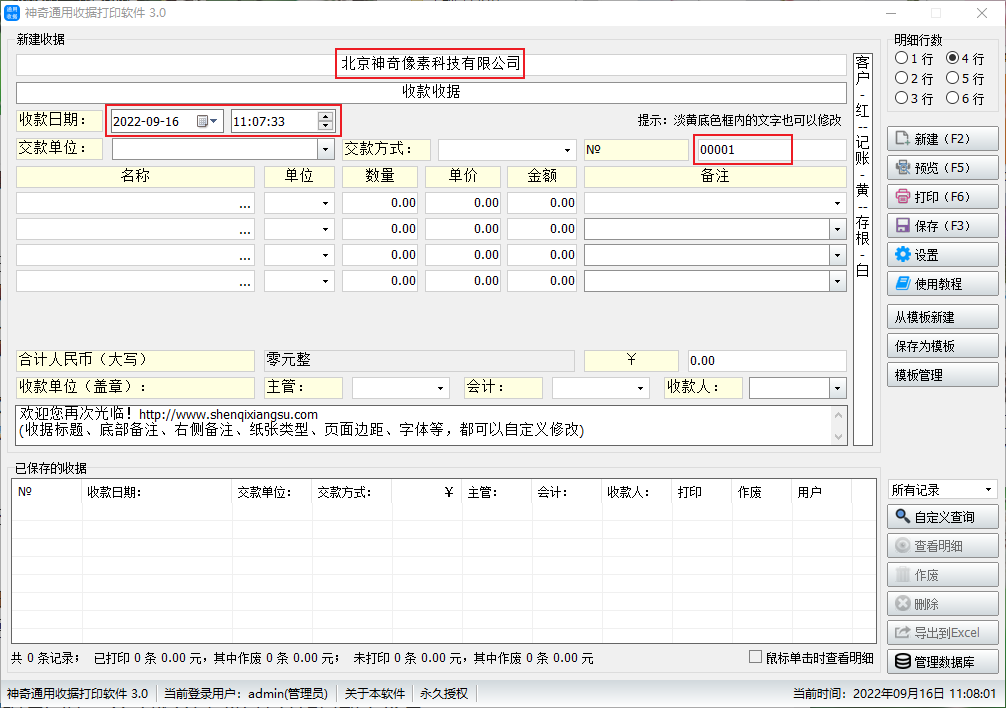Click the 保存为模板 button
Image resolution: width=1006 pixels, height=708 pixels.
[x=942, y=346]
